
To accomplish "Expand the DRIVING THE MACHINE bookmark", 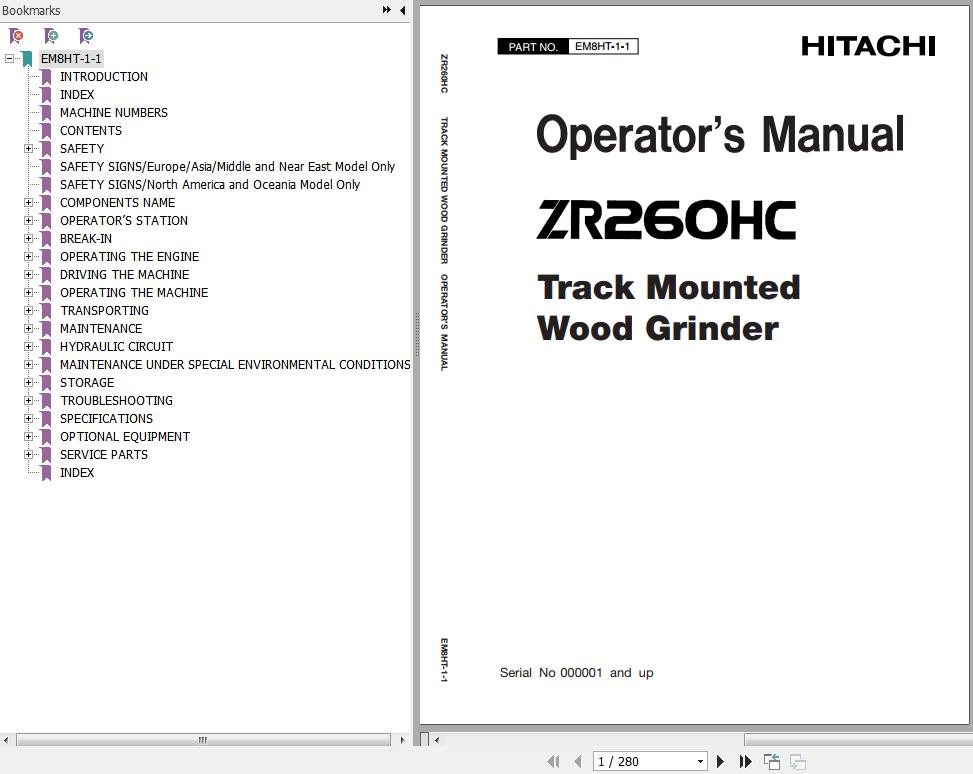I will point(28,274).
